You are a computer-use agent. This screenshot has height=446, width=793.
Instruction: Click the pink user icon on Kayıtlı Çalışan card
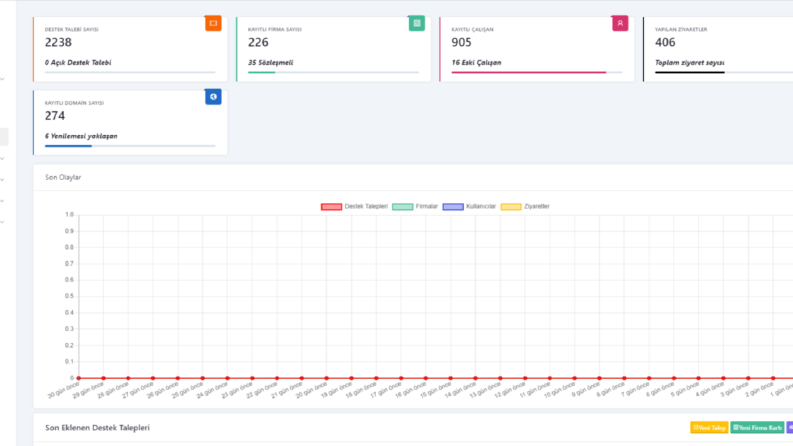(x=620, y=23)
